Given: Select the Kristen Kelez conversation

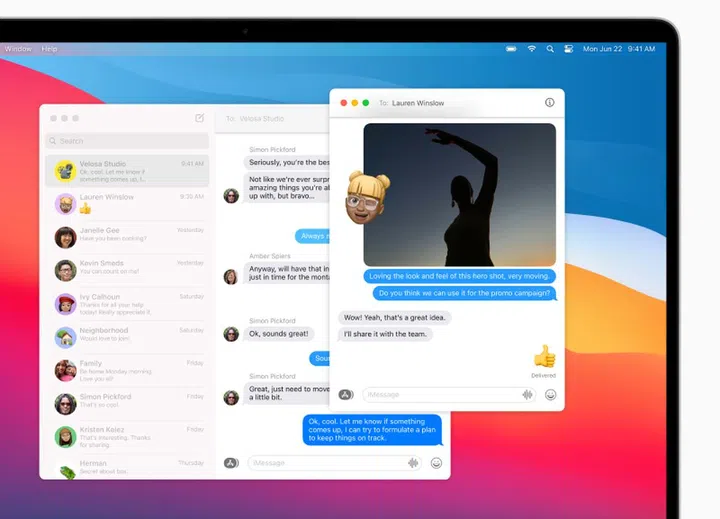Looking at the screenshot, I should coord(127,437).
